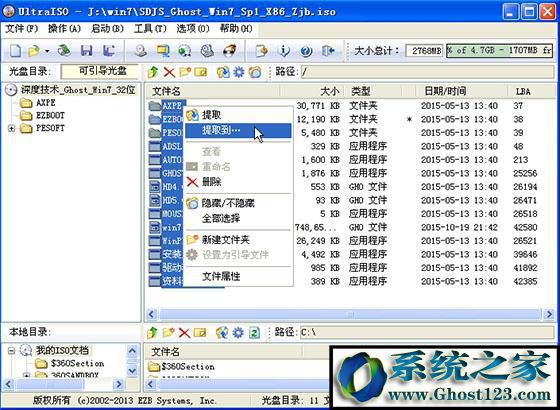Click the New Folder icon in the image pane toolbar
560x410 pixels.
tap(185, 72)
